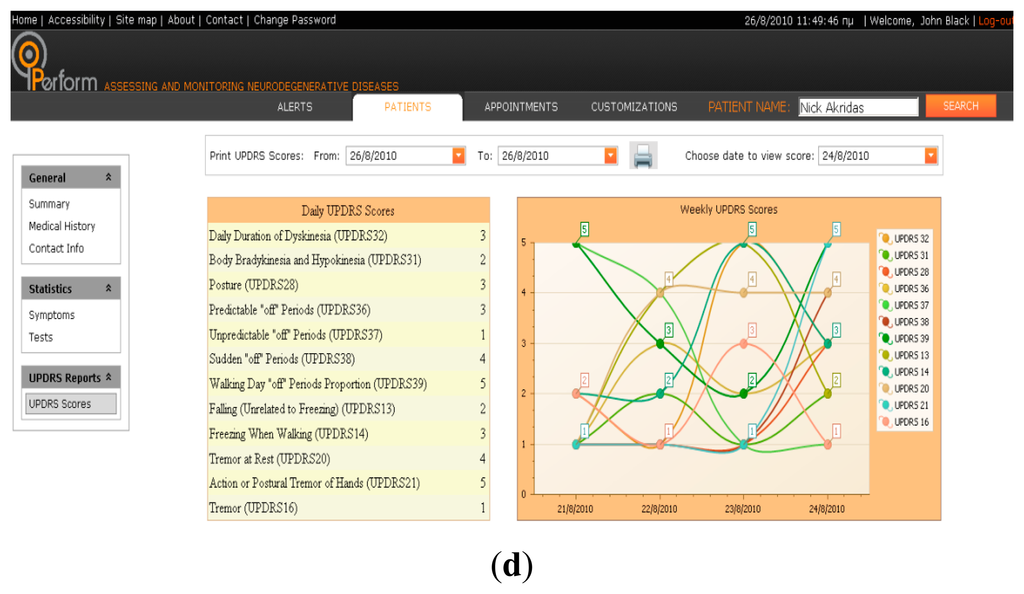Collapse the Statistics sidebar section
The height and width of the screenshot is (594, 1024).
pyautogui.click(x=108, y=289)
